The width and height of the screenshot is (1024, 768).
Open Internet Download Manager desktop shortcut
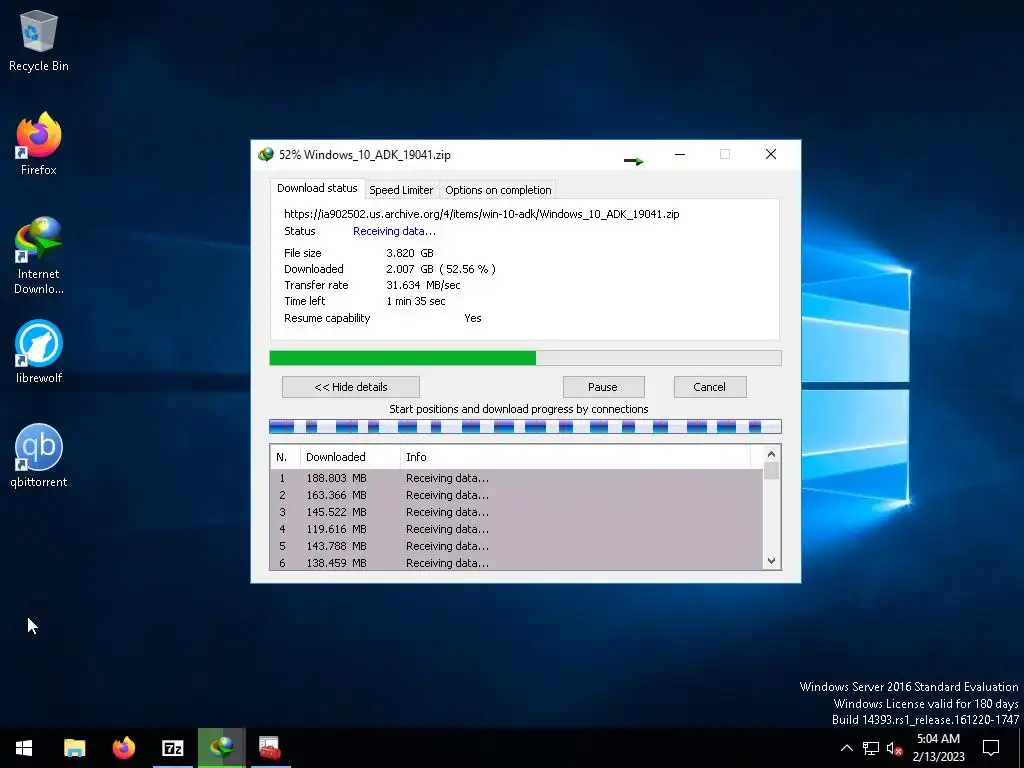tap(39, 255)
